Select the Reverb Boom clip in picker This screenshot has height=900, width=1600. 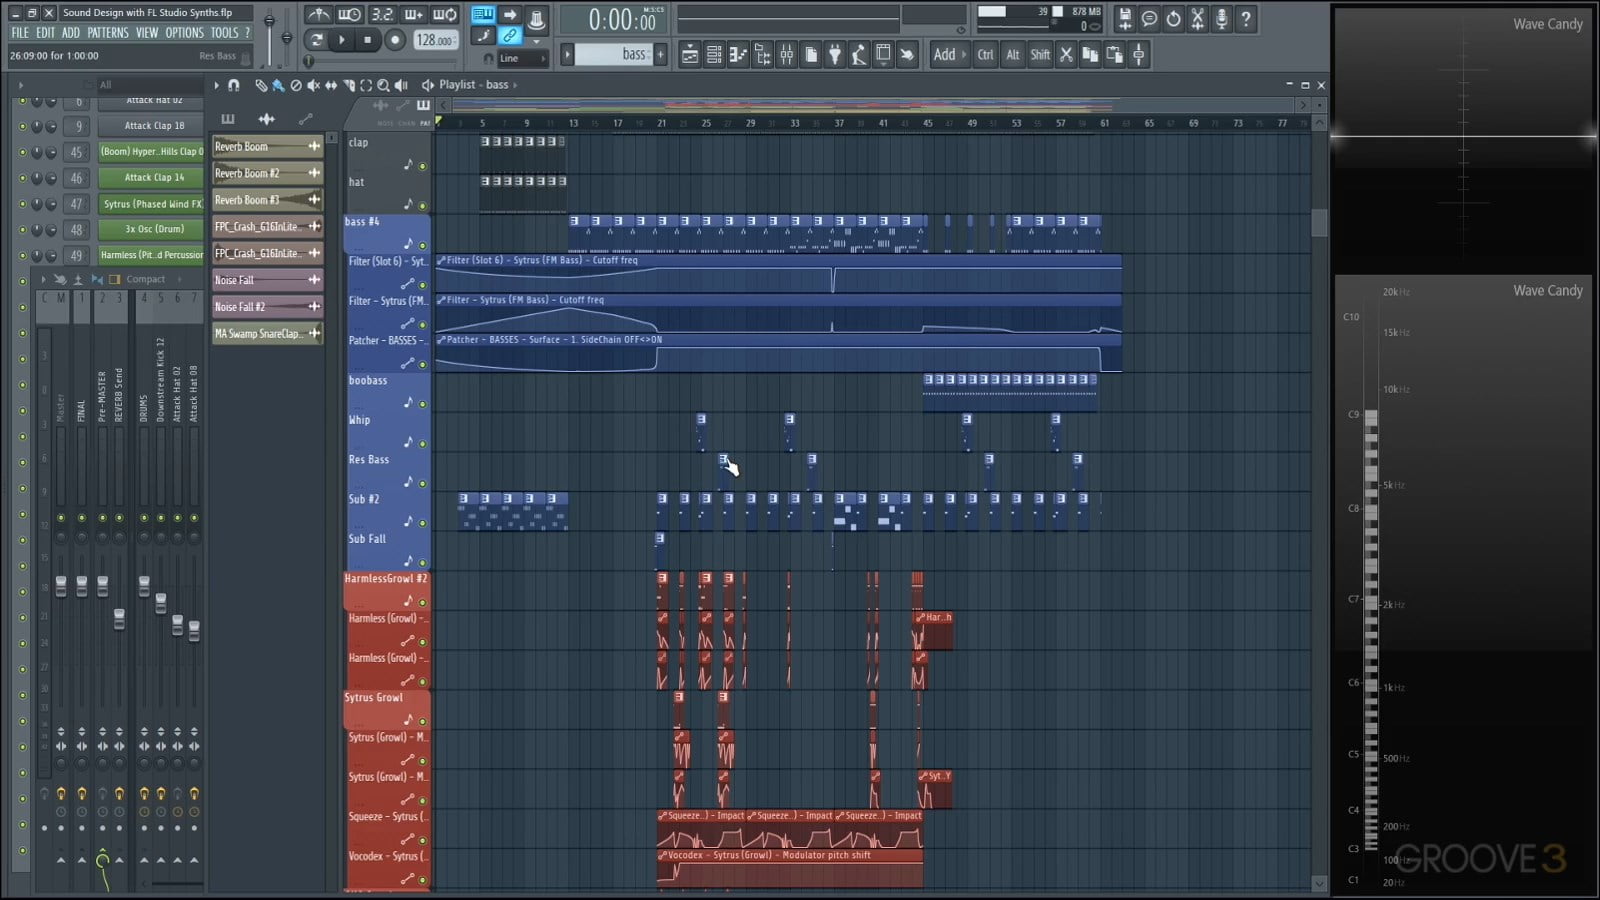pyautogui.click(x=267, y=146)
